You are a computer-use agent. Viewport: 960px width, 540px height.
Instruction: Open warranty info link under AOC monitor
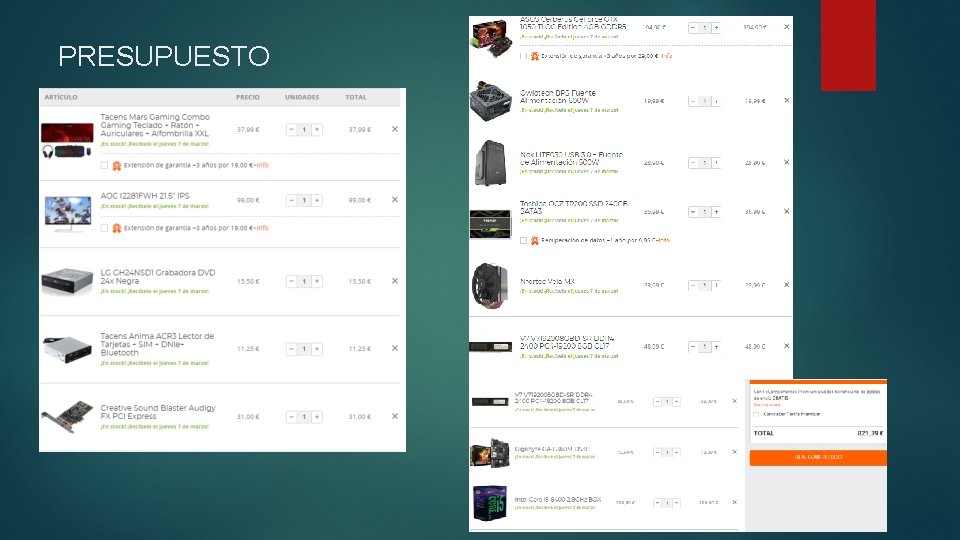(263, 228)
